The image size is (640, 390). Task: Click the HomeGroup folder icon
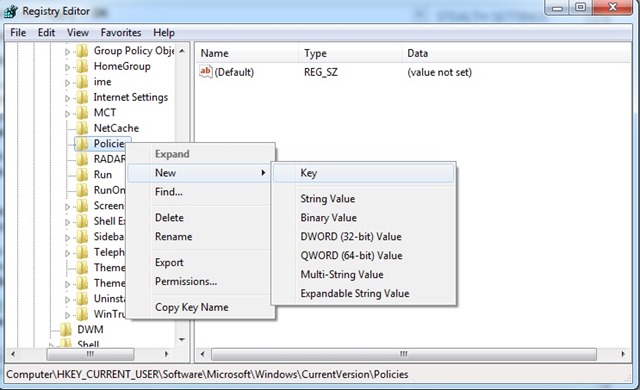pos(82,66)
